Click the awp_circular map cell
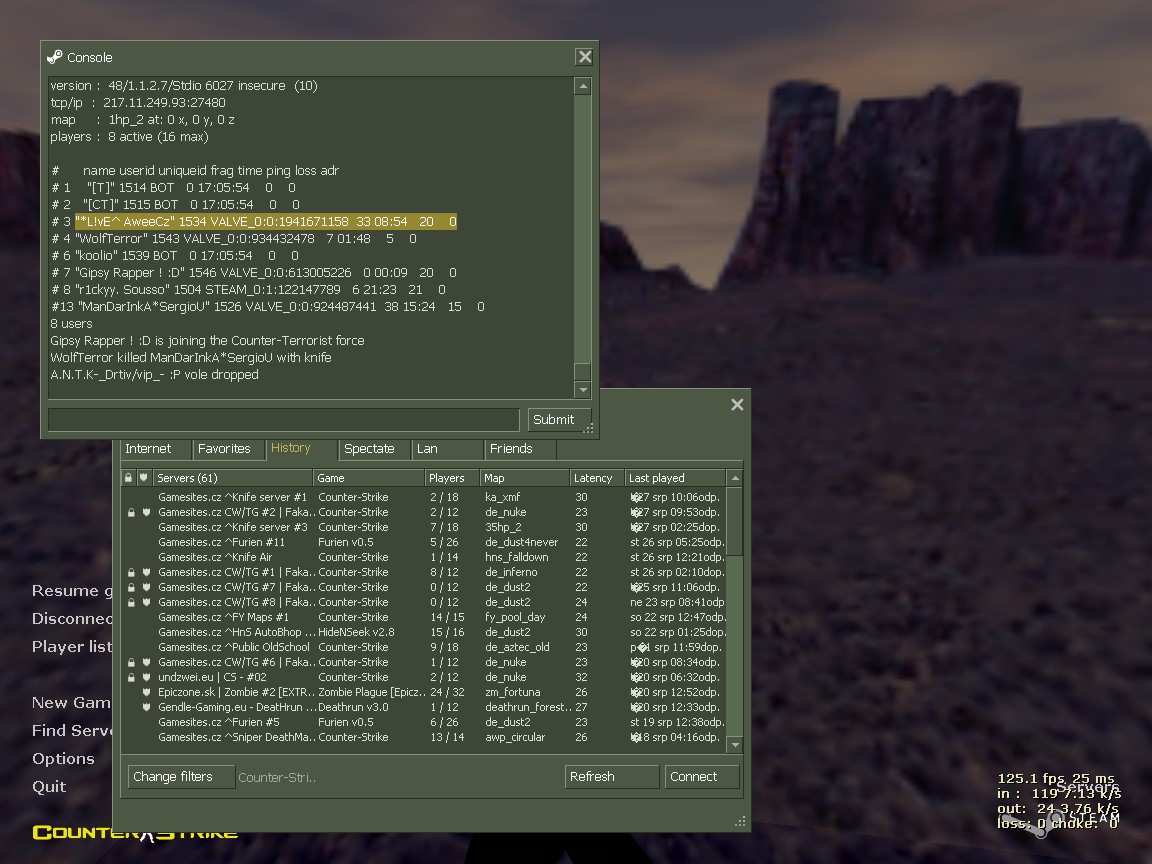1152x864 pixels. click(x=515, y=737)
